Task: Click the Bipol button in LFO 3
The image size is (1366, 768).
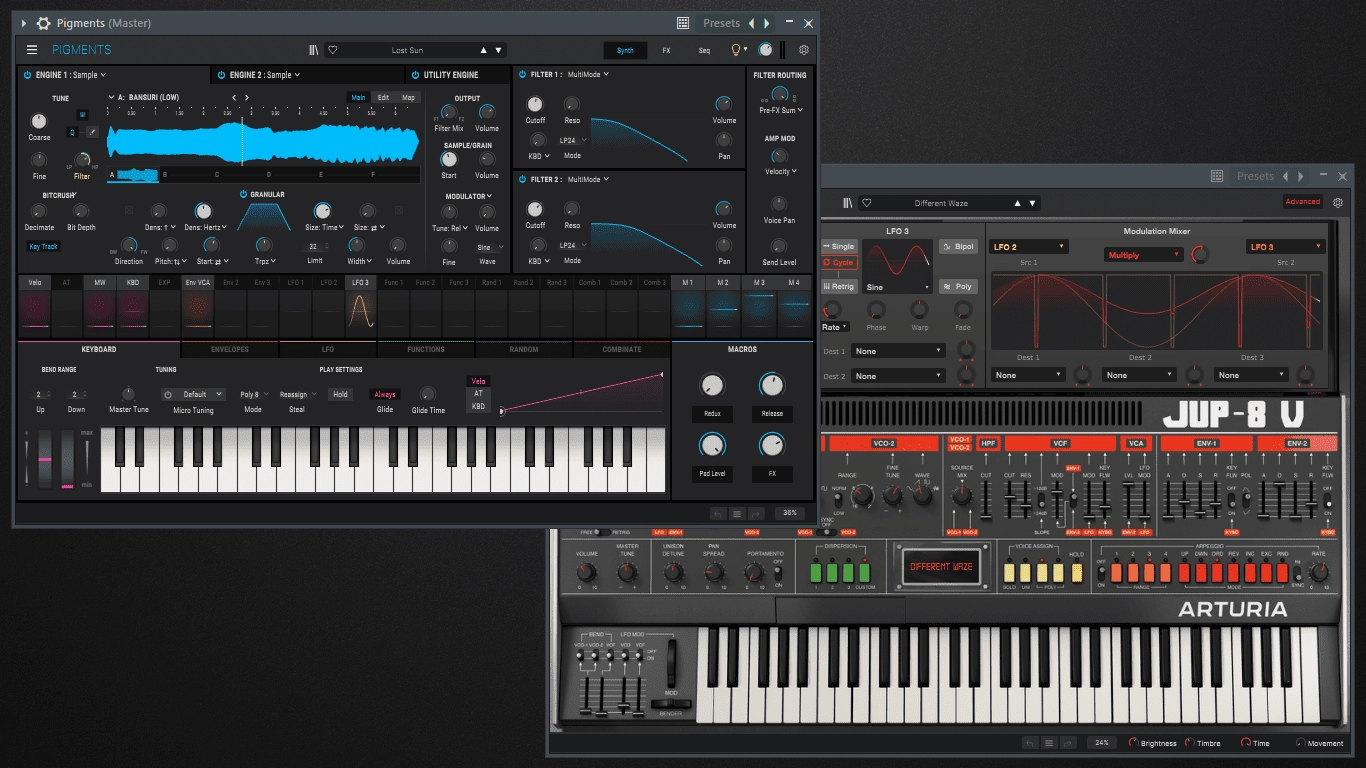Action: pyautogui.click(x=959, y=246)
